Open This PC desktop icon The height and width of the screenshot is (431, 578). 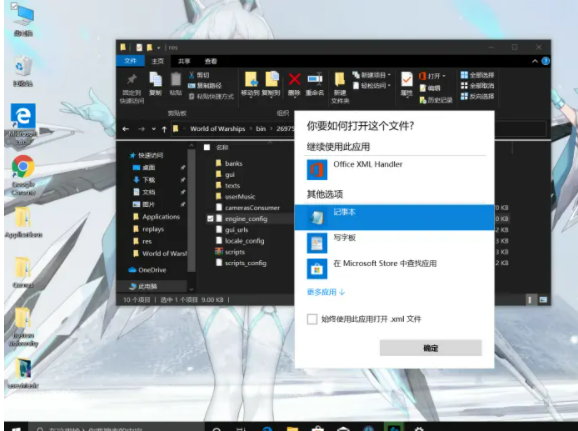[23, 20]
